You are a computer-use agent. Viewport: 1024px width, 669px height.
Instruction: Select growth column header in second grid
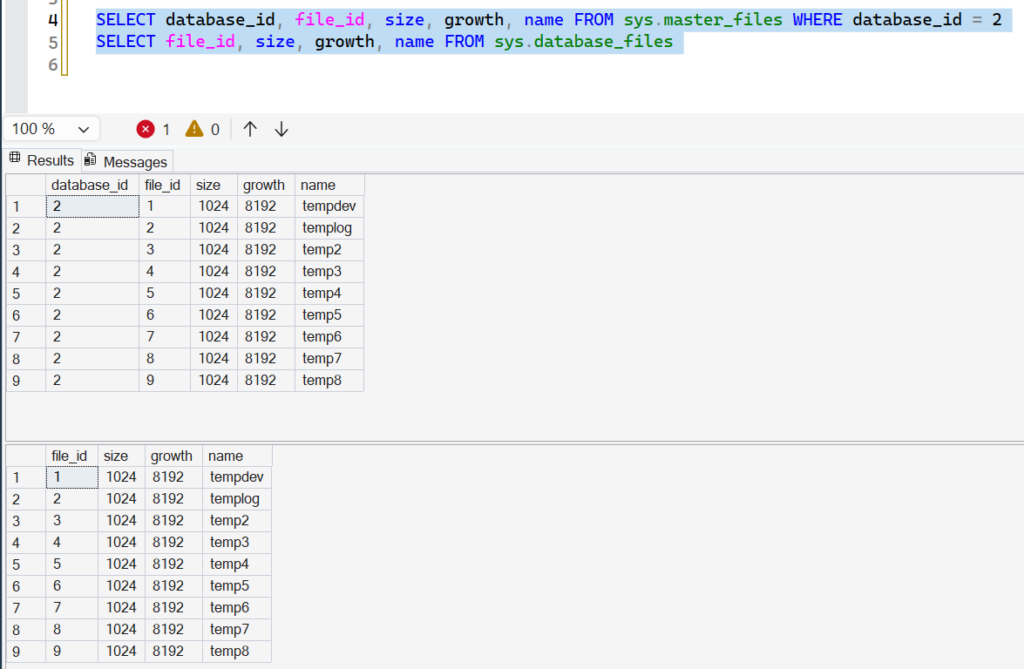[x=174, y=456]
